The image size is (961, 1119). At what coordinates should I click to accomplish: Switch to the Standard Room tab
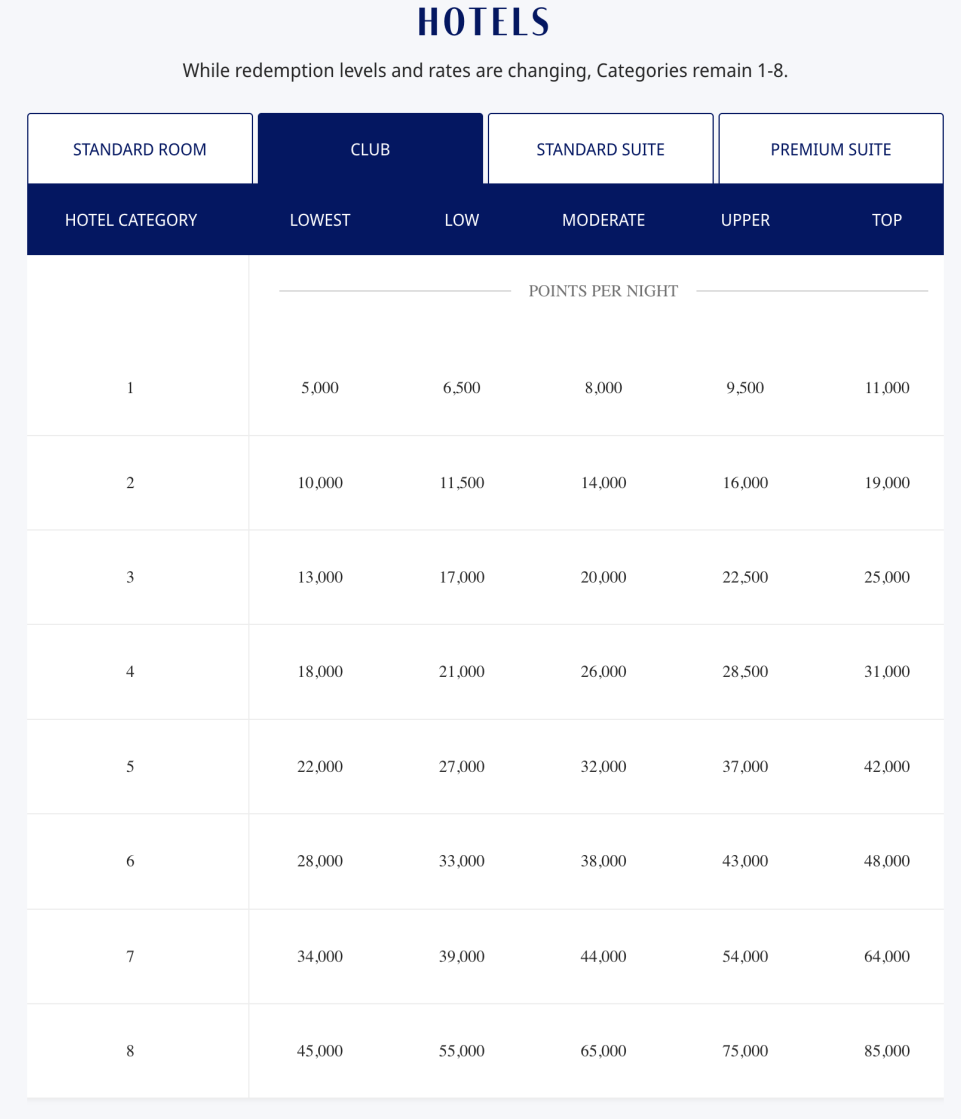point(140,150)
